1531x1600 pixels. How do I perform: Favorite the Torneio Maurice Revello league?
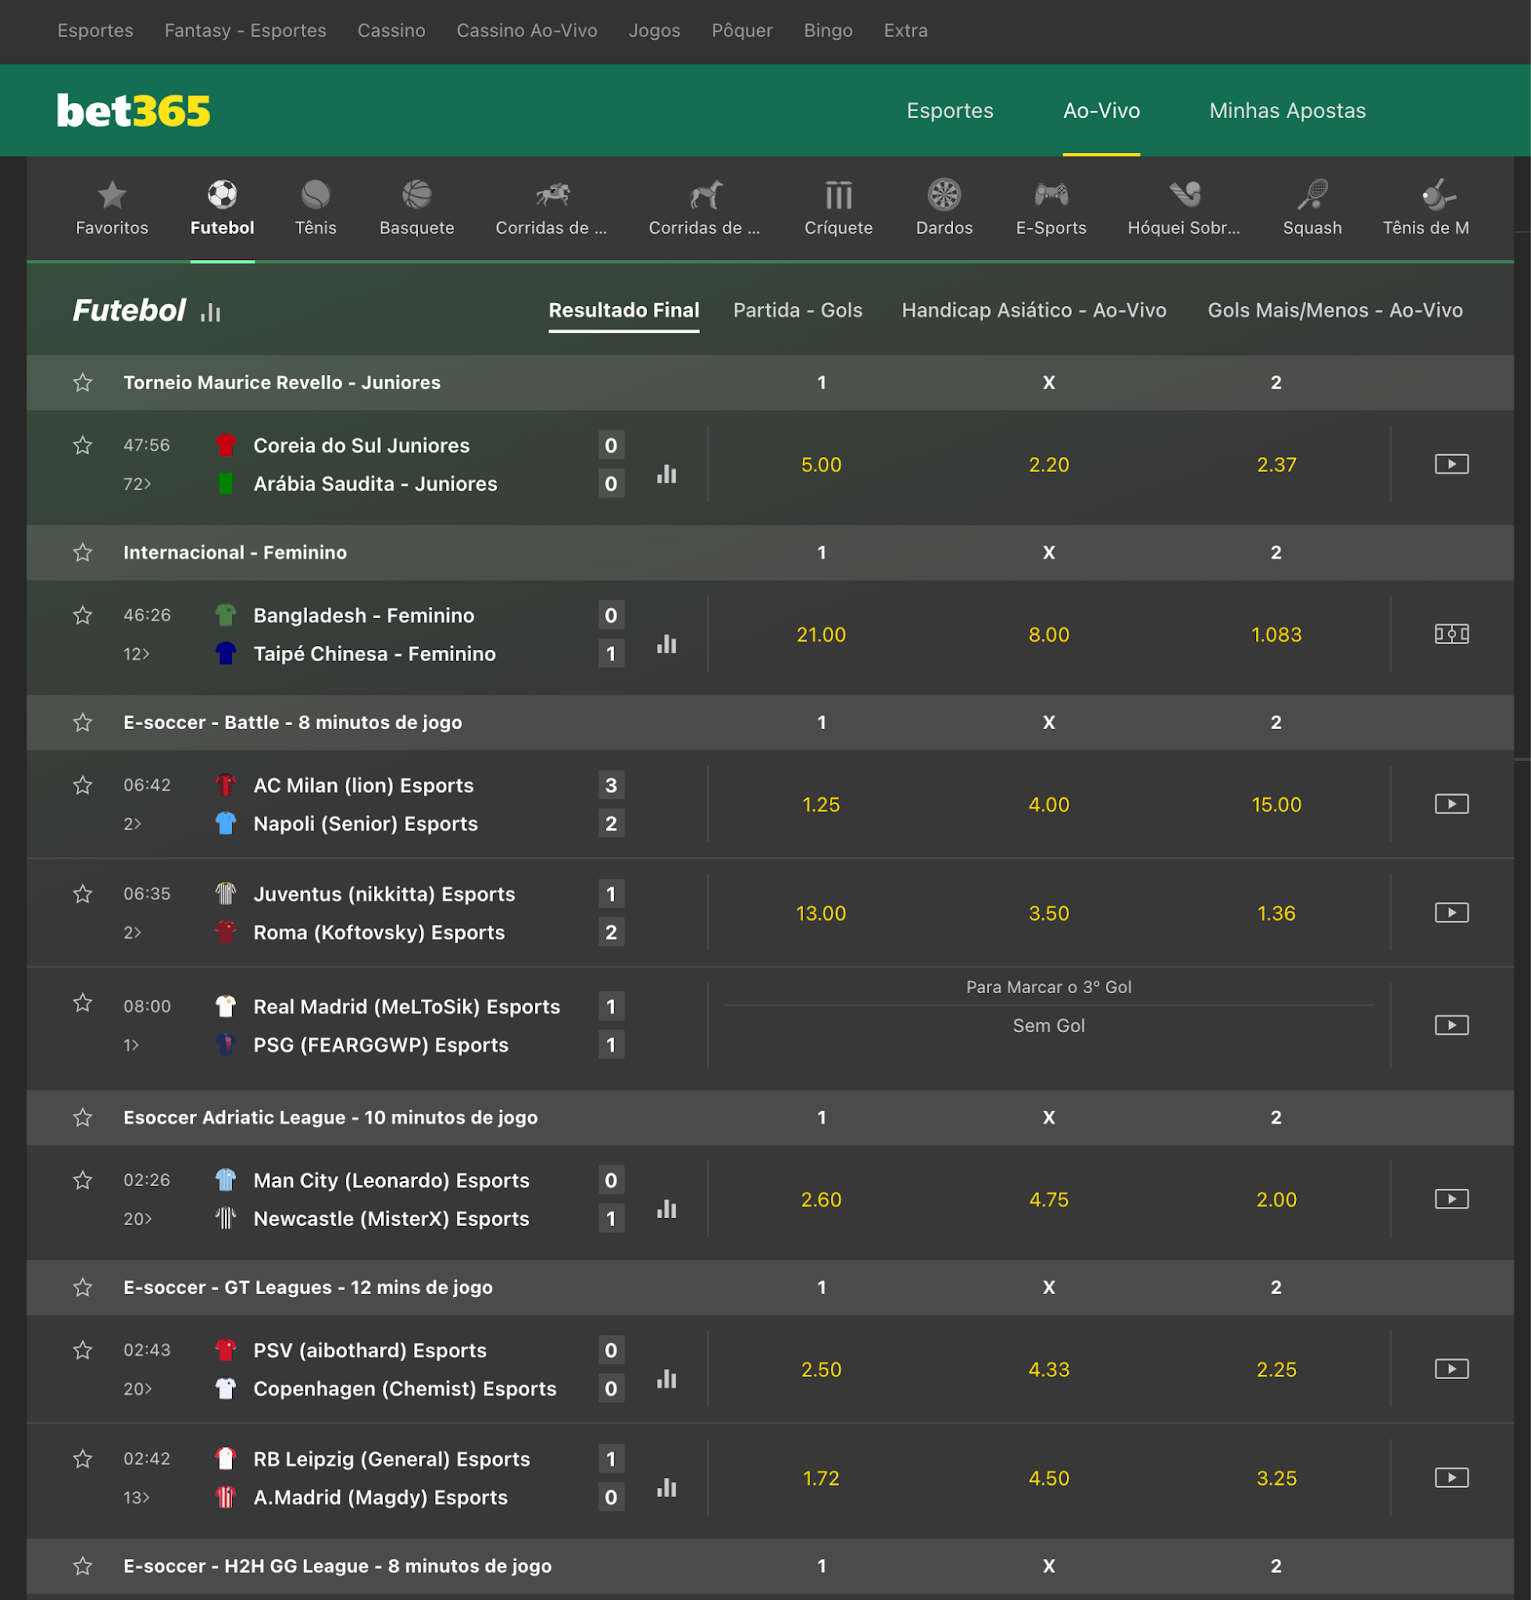83,383
